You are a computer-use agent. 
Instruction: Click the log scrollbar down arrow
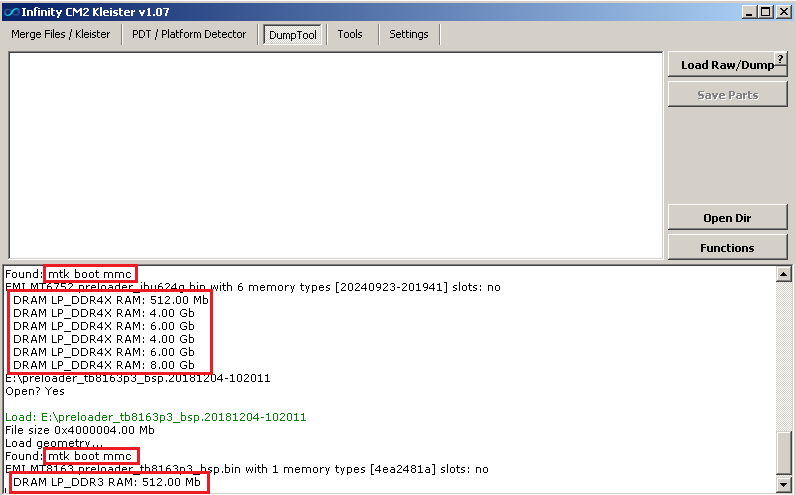[783, 485]
